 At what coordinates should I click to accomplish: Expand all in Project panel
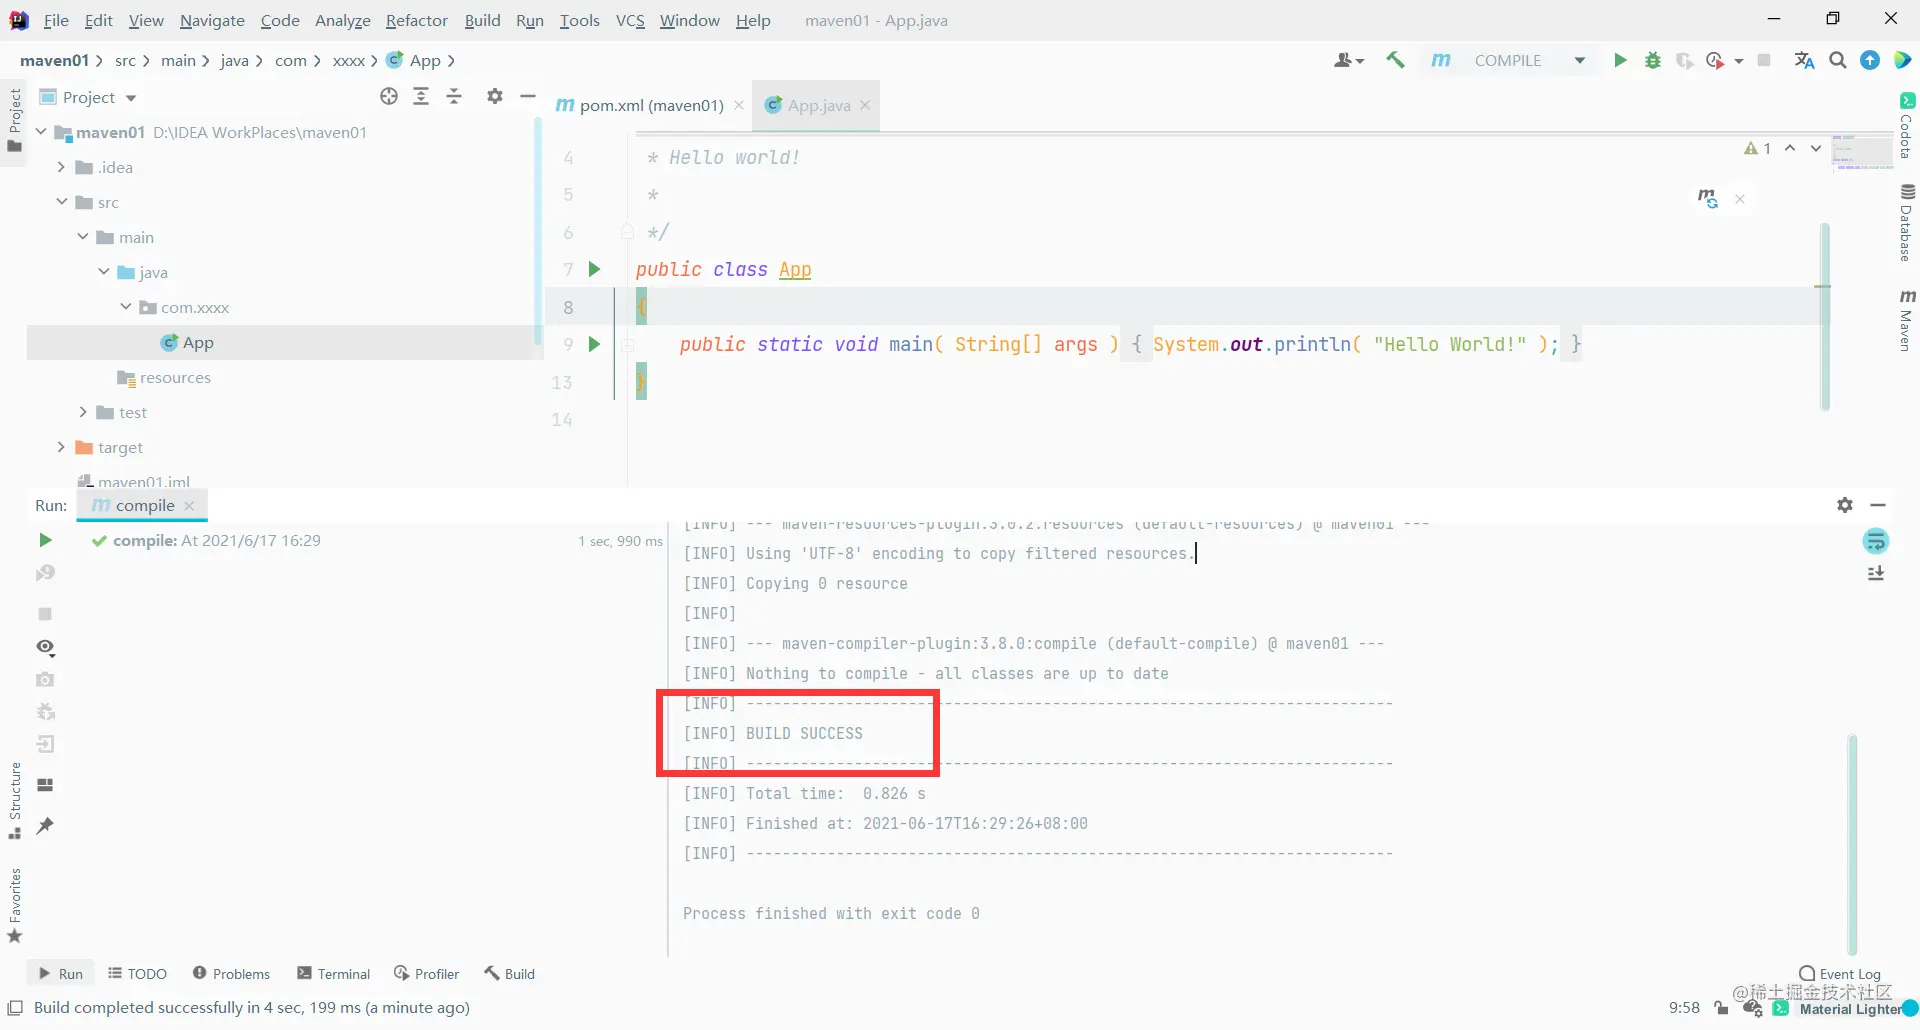(421, 96)
